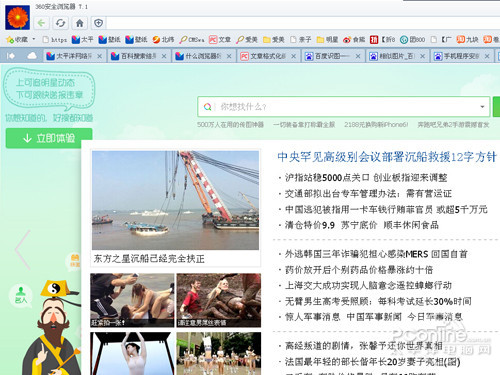
Task: Click caption 东方之星沉船已经完全扶正
Action: (x=149, y=259)
